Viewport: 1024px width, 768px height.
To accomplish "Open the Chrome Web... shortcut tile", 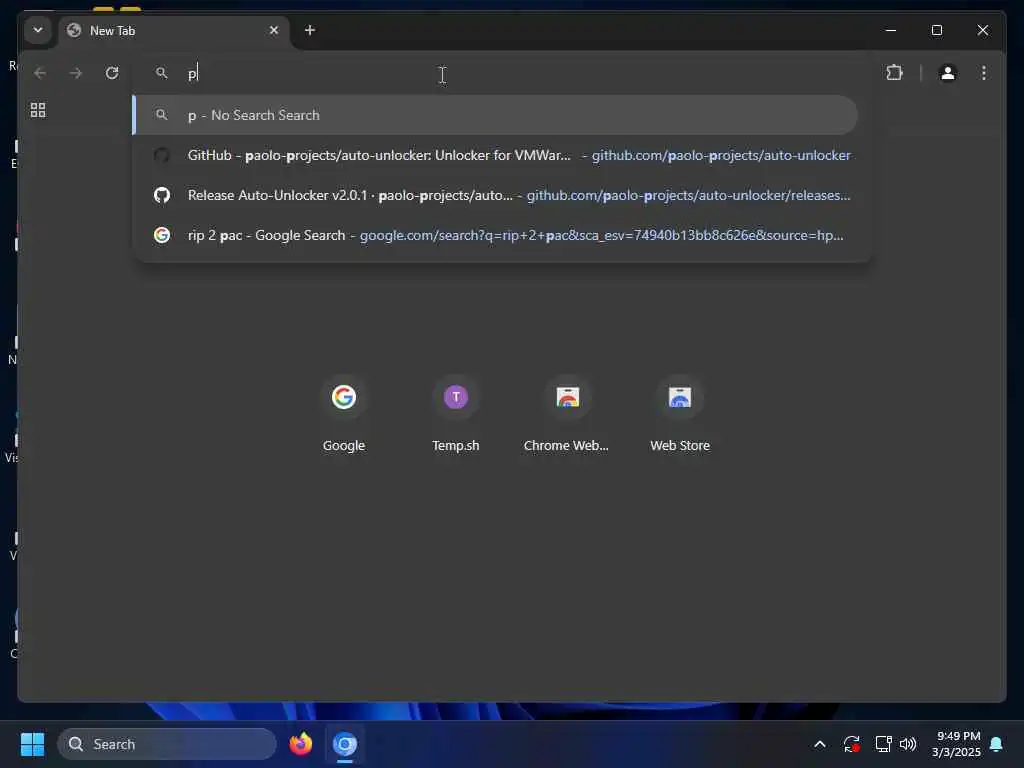I will coord(567,415).
